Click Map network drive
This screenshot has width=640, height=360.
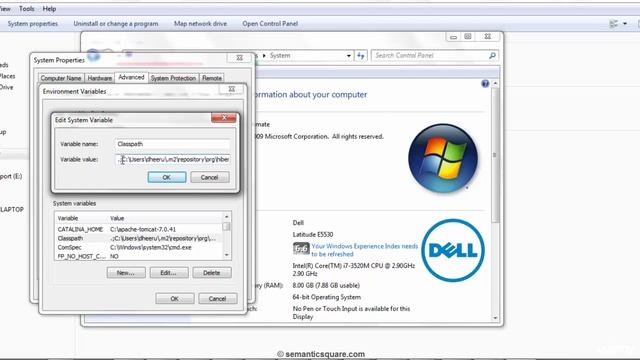(x=200, y=24)
